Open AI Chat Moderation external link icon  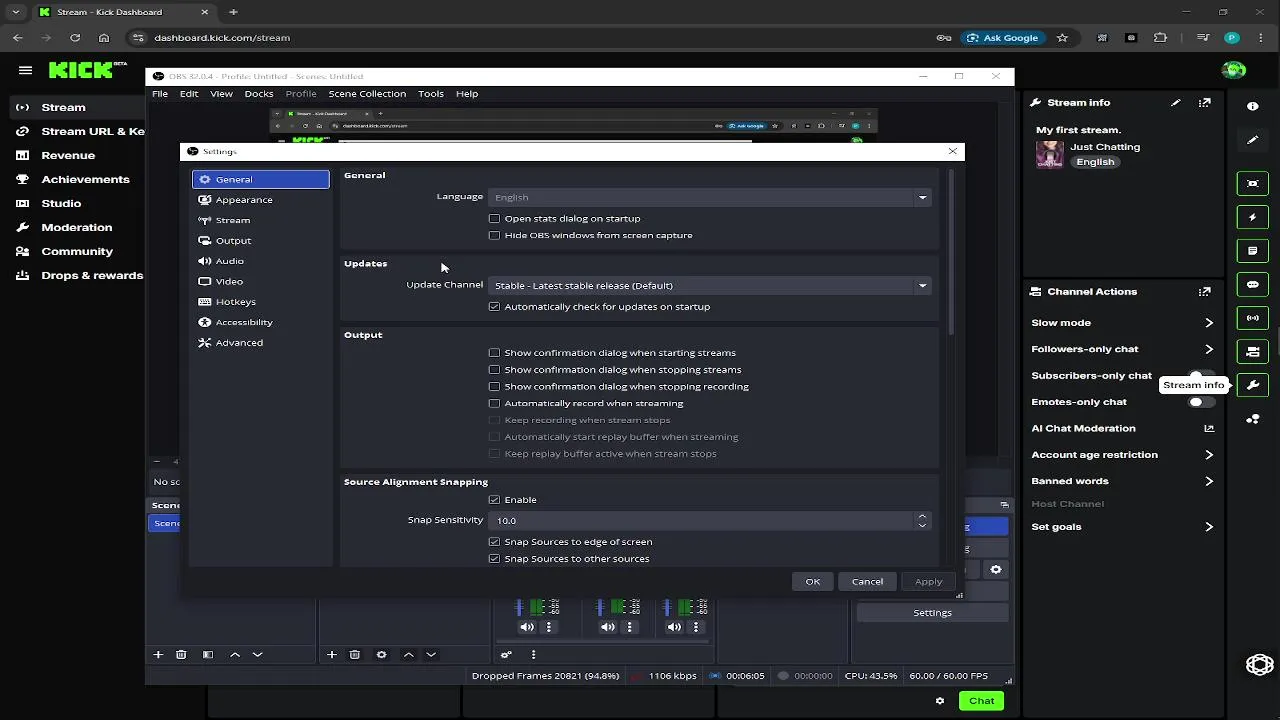click(1209, 428)
